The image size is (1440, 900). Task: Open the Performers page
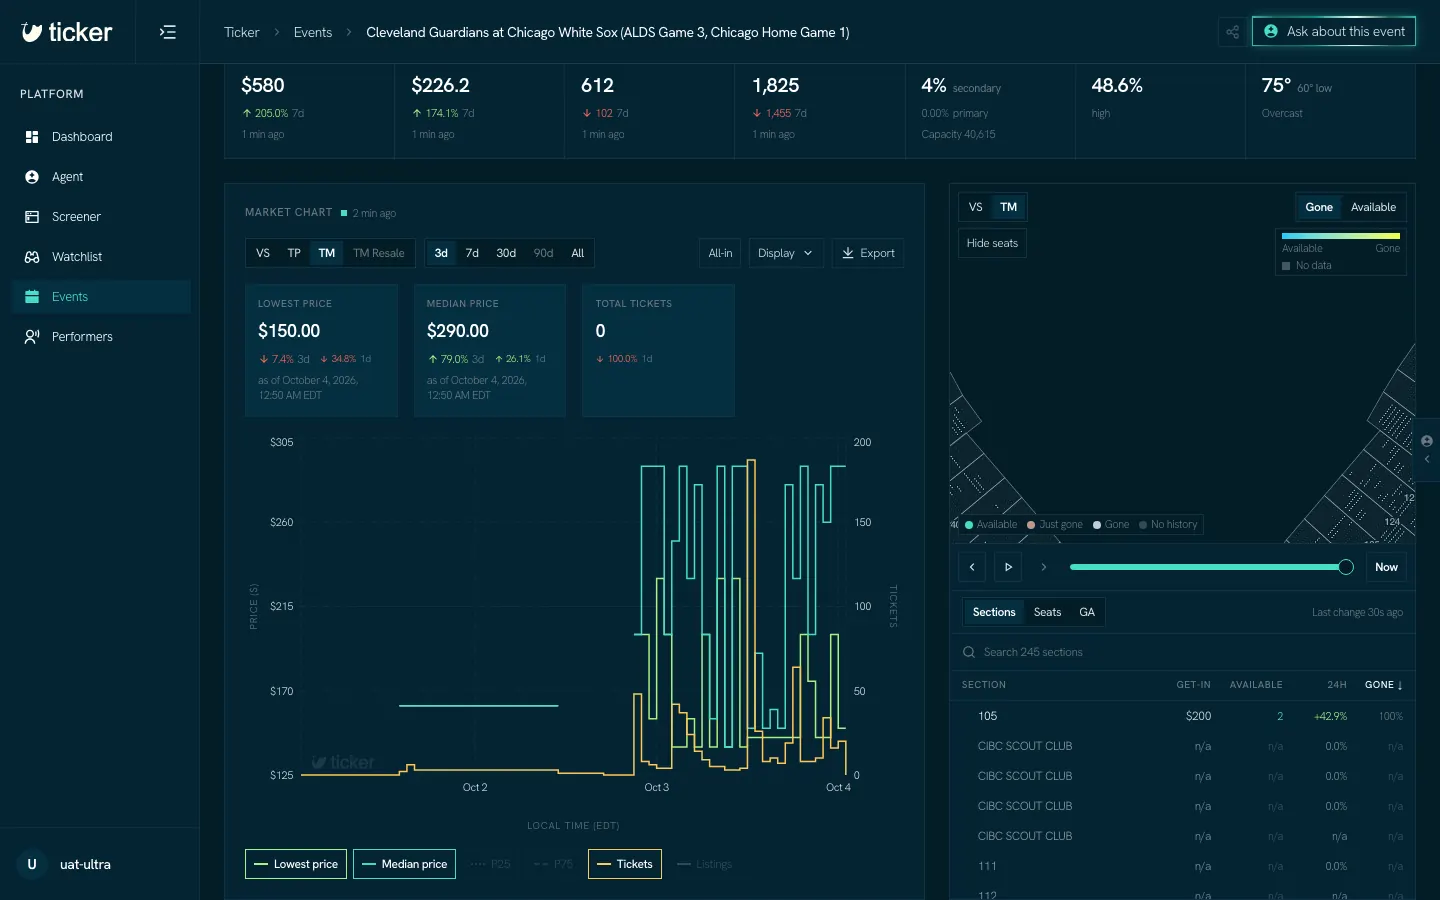(x=101, y=337)
